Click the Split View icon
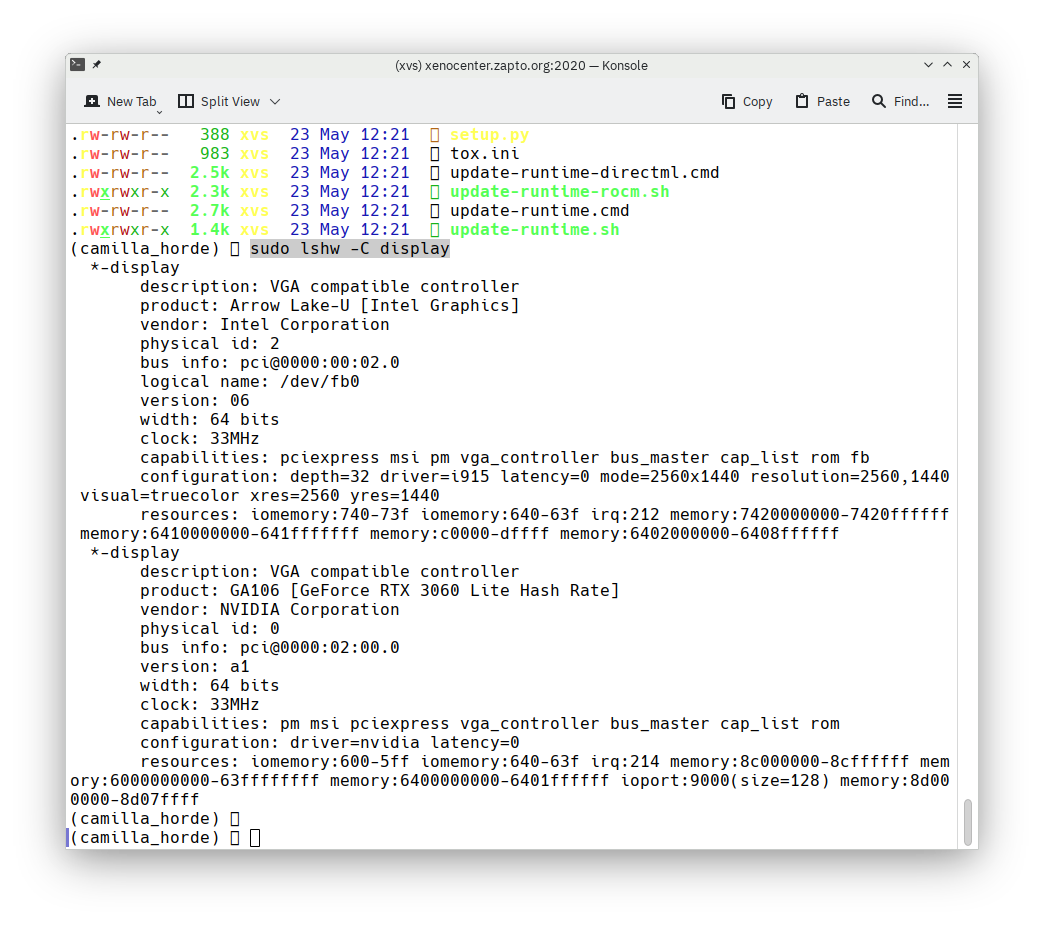 [x=186, y=101]
